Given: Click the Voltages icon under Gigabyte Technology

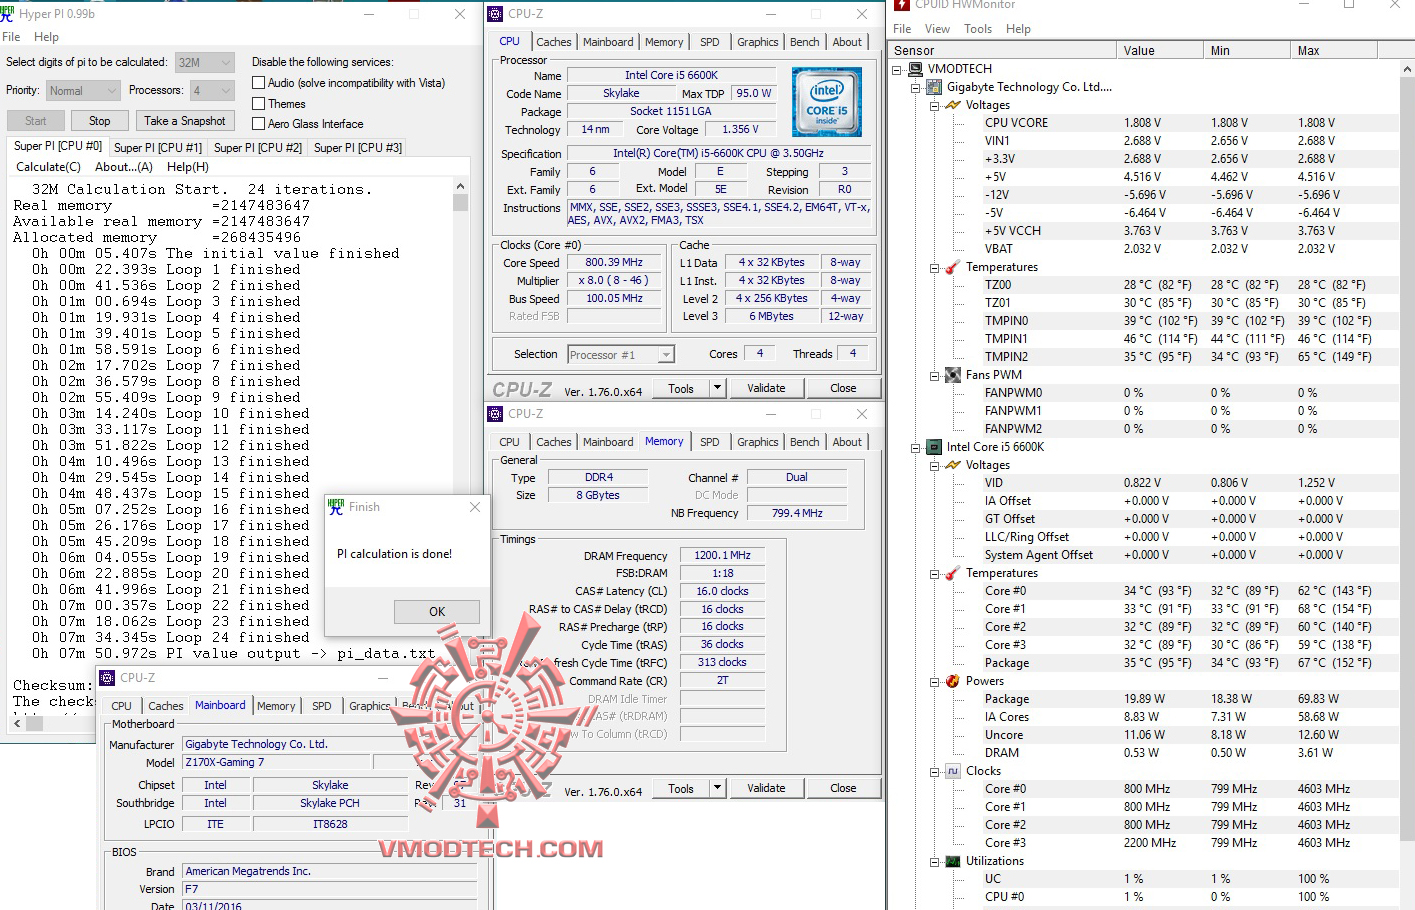Looking at the screenshot, I should pos(953,105).
